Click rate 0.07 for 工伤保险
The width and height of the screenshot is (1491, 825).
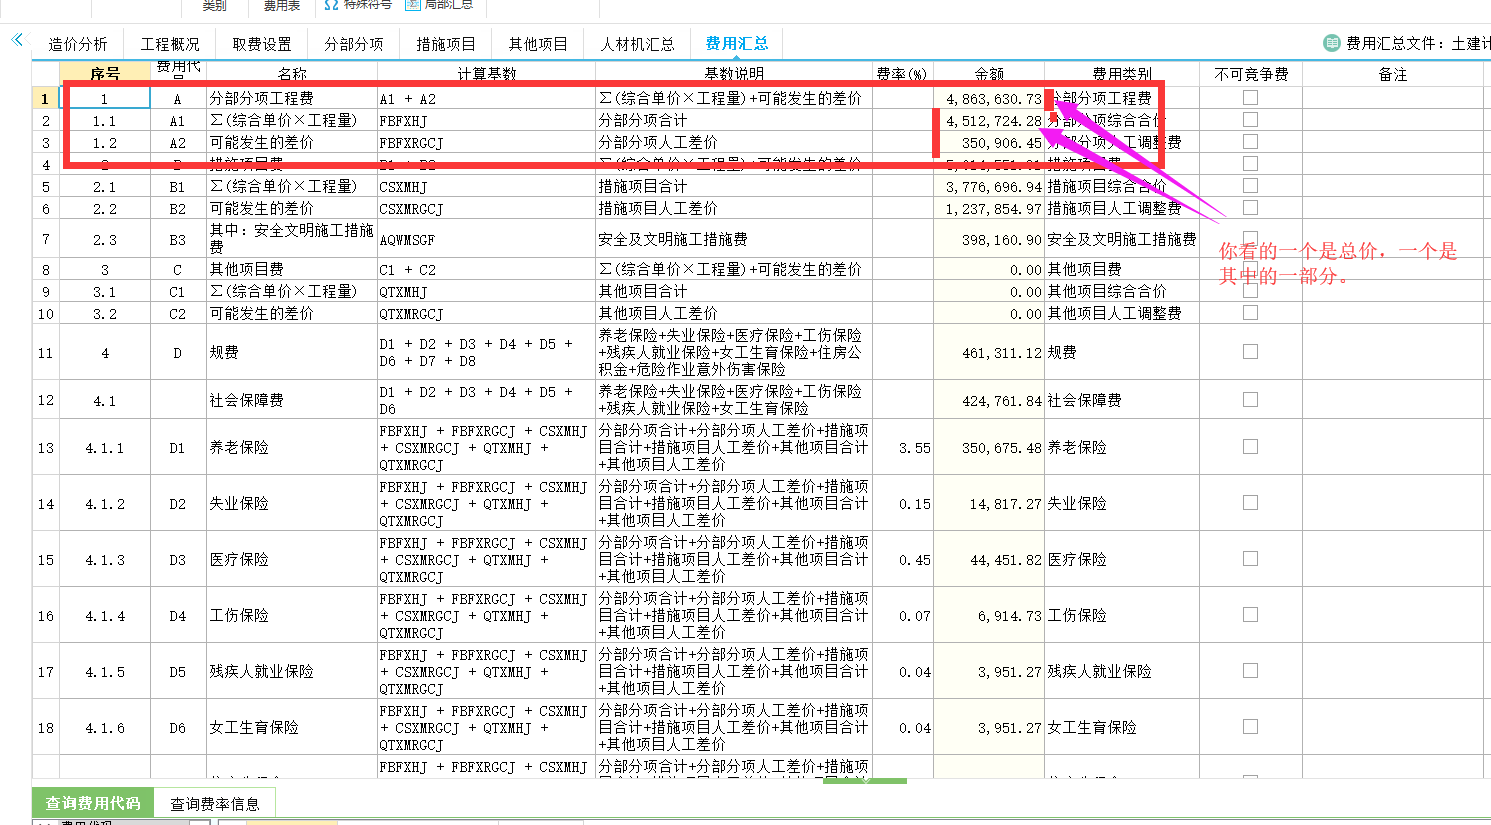tap(903, 616)
